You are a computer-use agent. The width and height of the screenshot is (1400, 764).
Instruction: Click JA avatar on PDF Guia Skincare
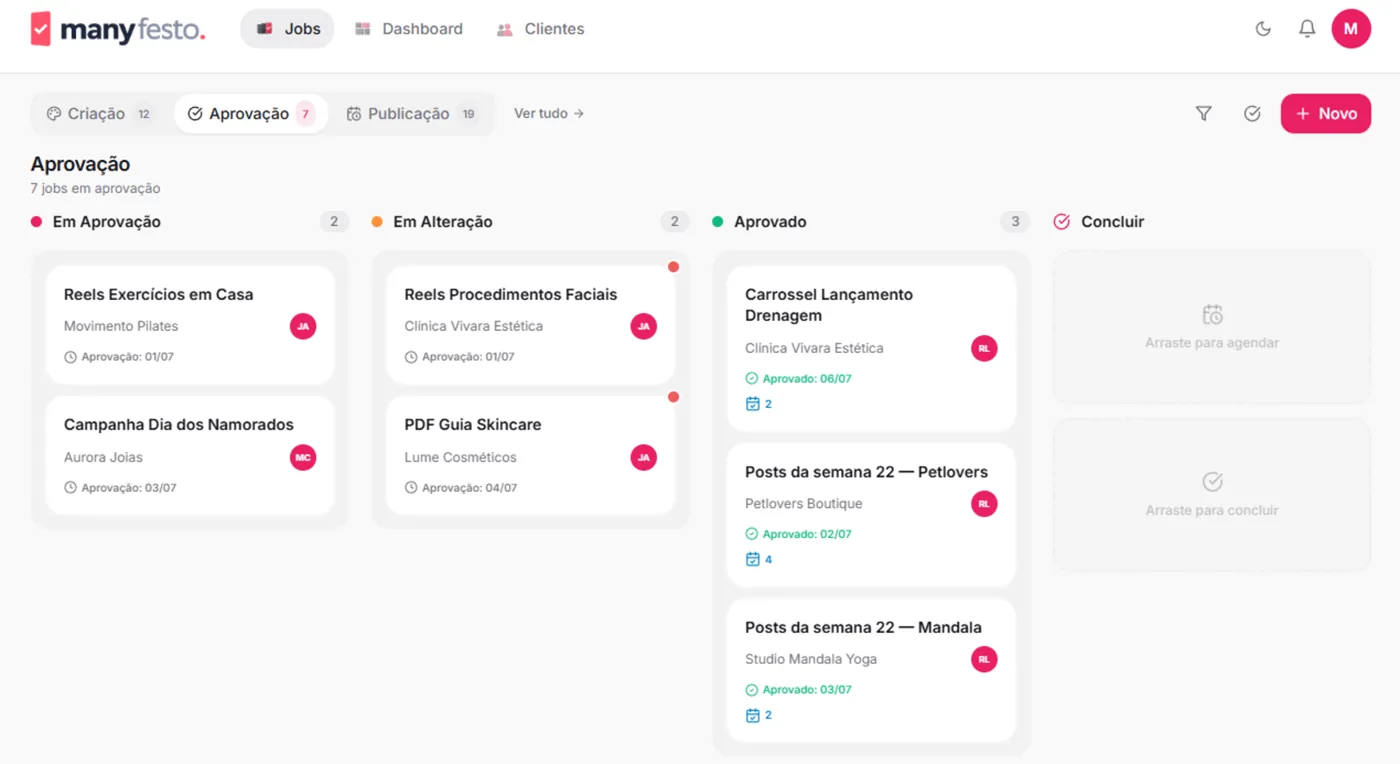[x=644, y=457]
